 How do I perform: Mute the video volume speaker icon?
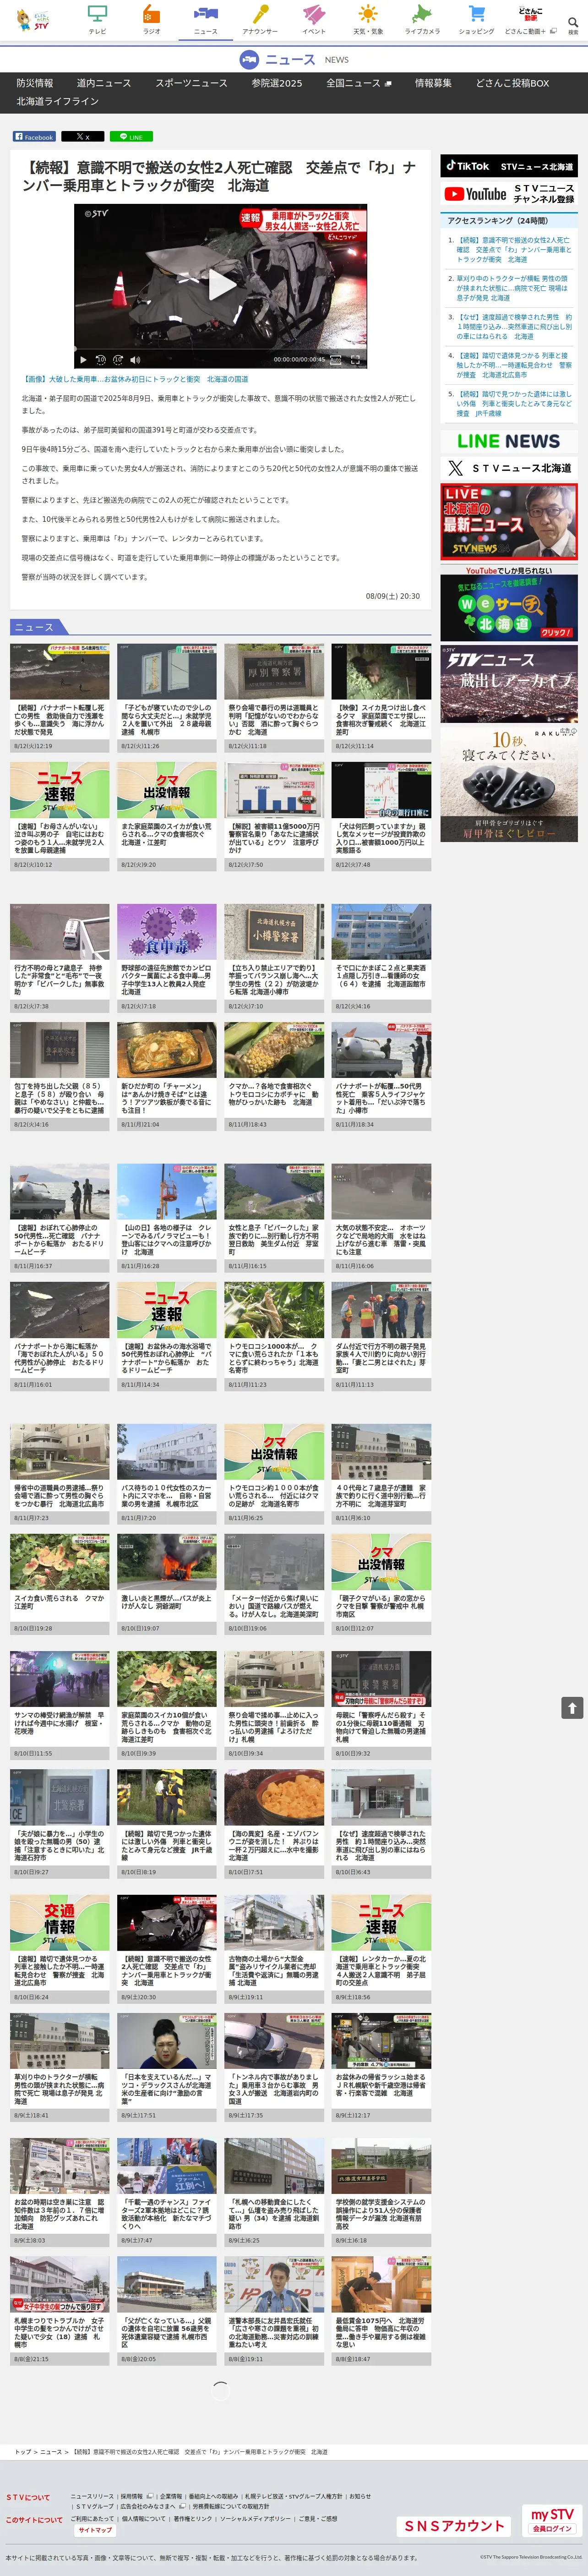[135, 360]
